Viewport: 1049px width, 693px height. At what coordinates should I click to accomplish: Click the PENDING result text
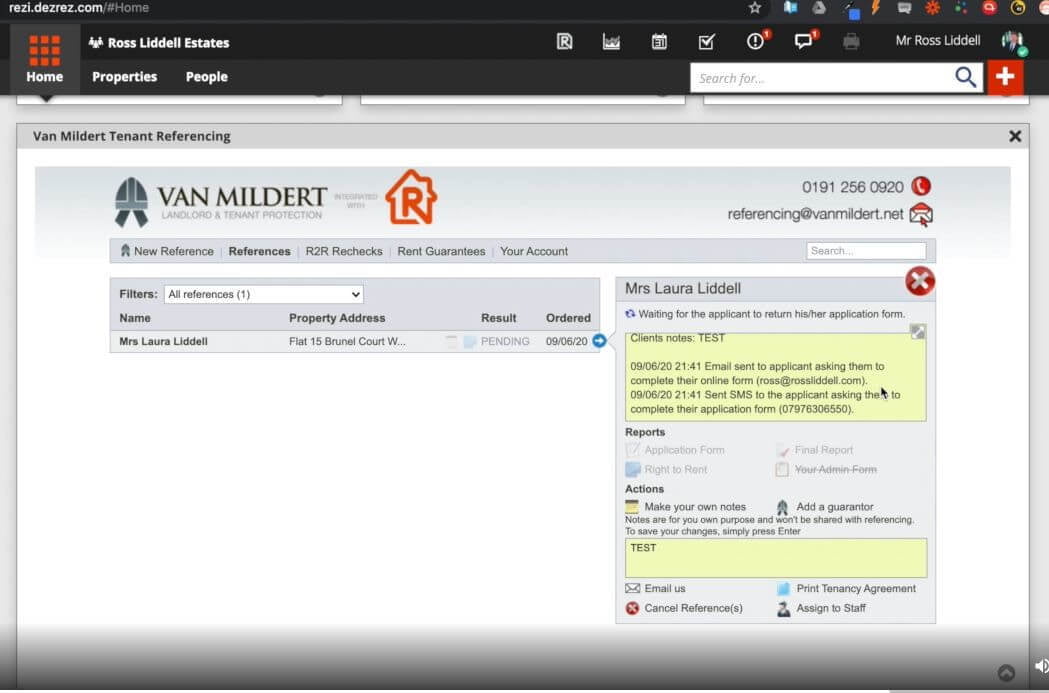(x=504, y=341)
